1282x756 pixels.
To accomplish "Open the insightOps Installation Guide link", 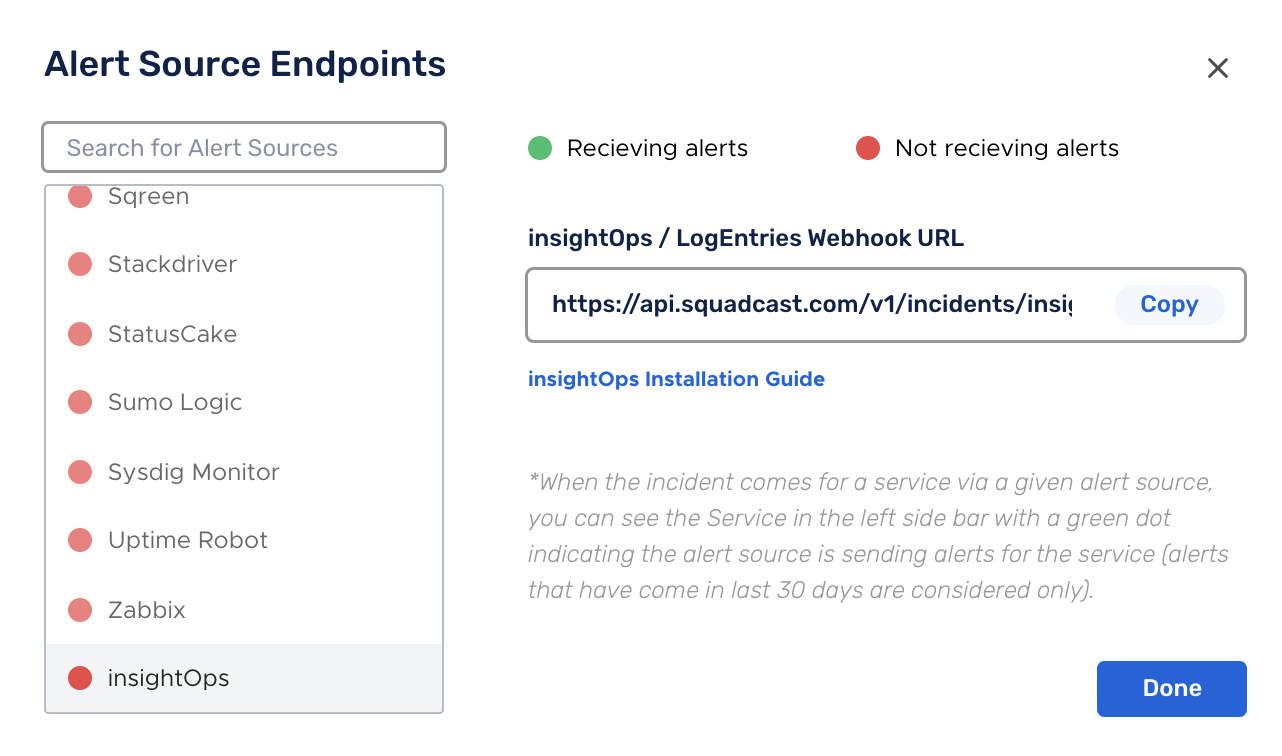I will click(x=676, y=379).
